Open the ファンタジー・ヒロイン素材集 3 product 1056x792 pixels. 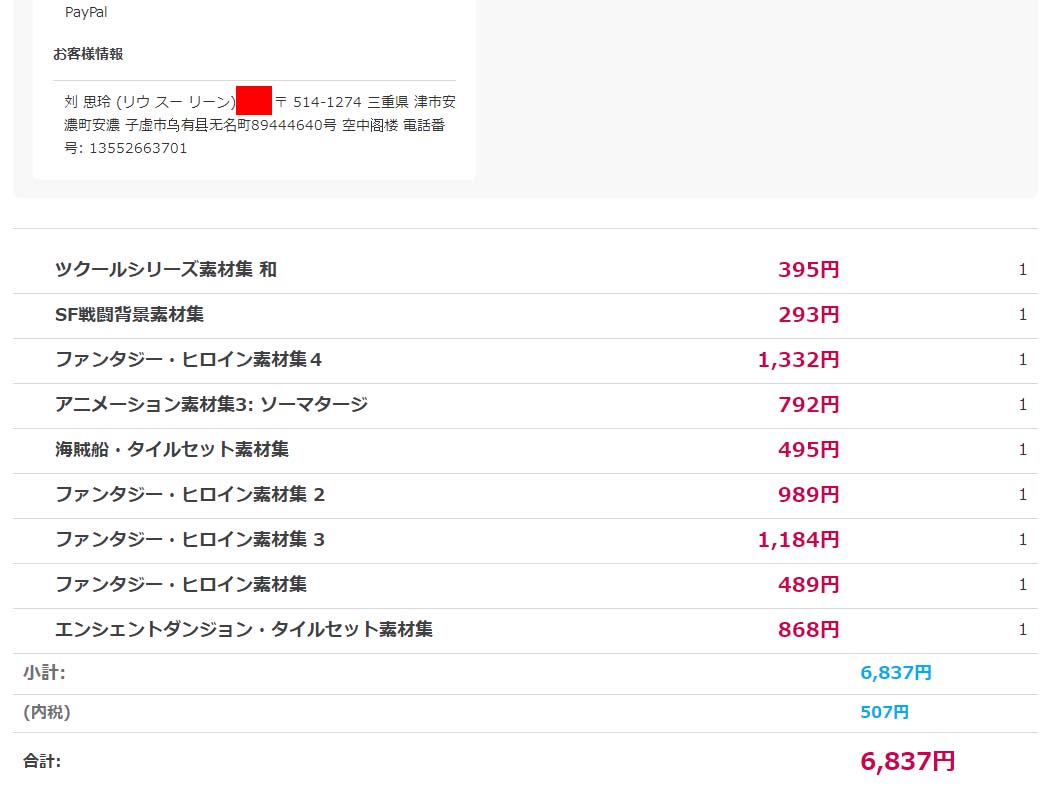(x=190, y=540)
